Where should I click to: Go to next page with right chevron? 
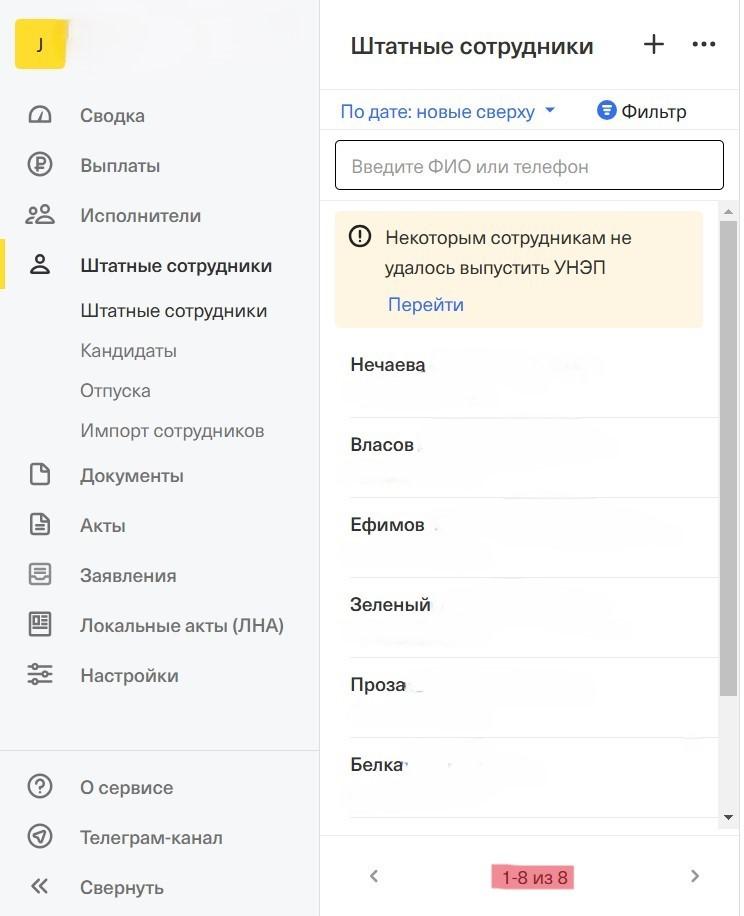tap(695, 877)
